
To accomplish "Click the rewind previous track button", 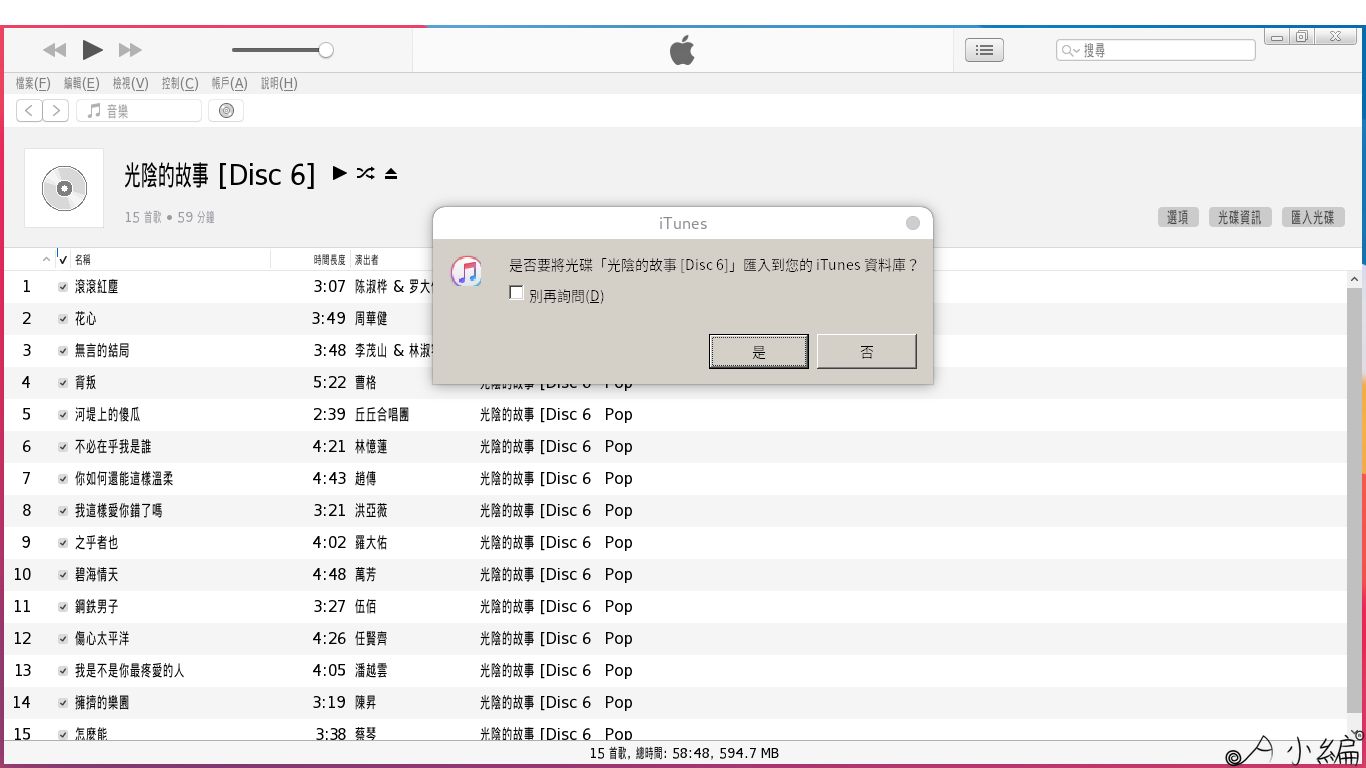I will [x=55, y=50].
